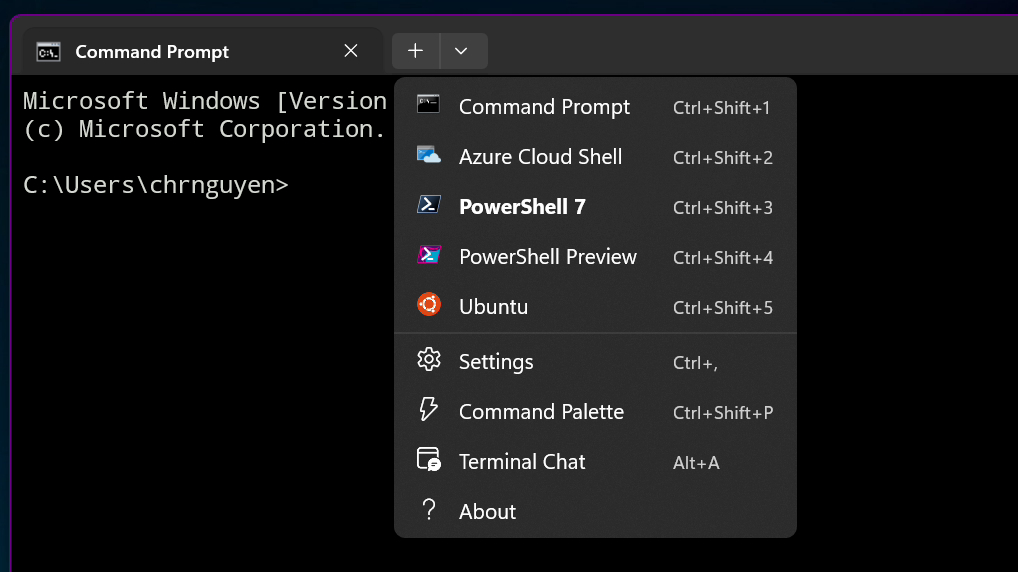Open the Terminal Chat menu entry
This screenshot has width=1018, height=572.
[522, 462]
